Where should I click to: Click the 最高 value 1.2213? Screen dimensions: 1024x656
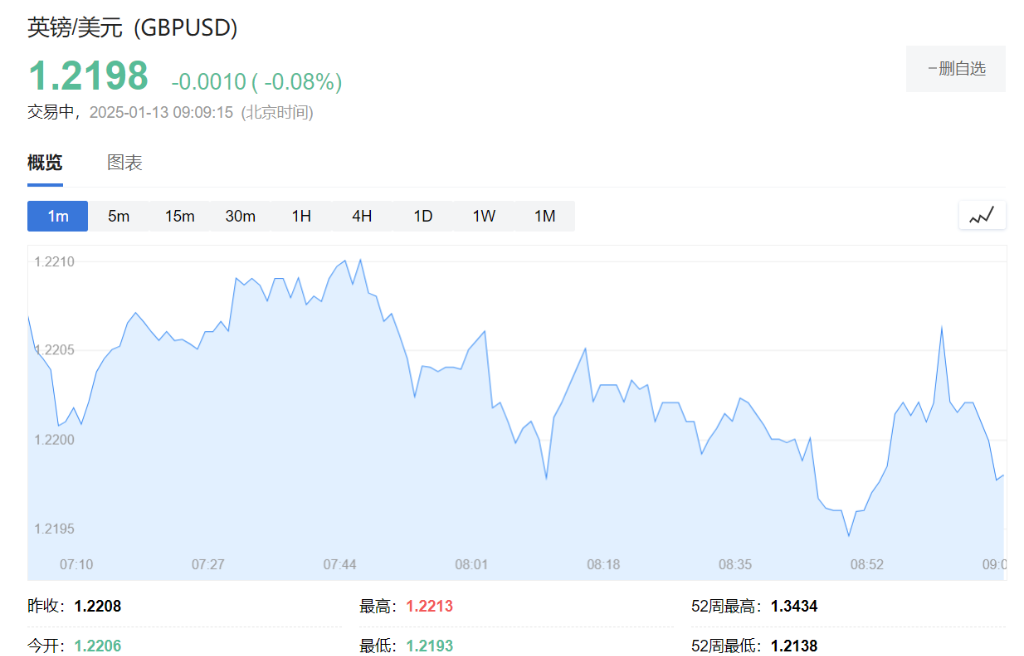[429, 606]
